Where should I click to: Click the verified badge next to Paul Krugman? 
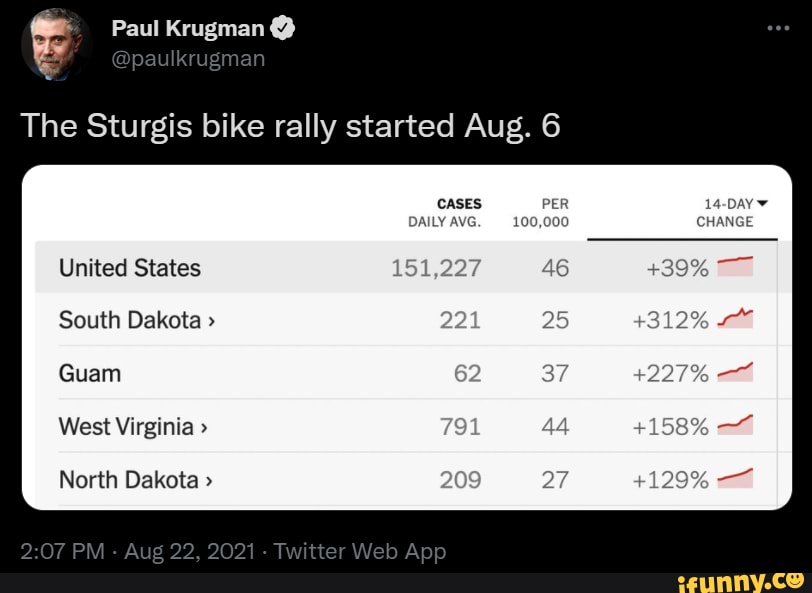click(x=283, y=30)
